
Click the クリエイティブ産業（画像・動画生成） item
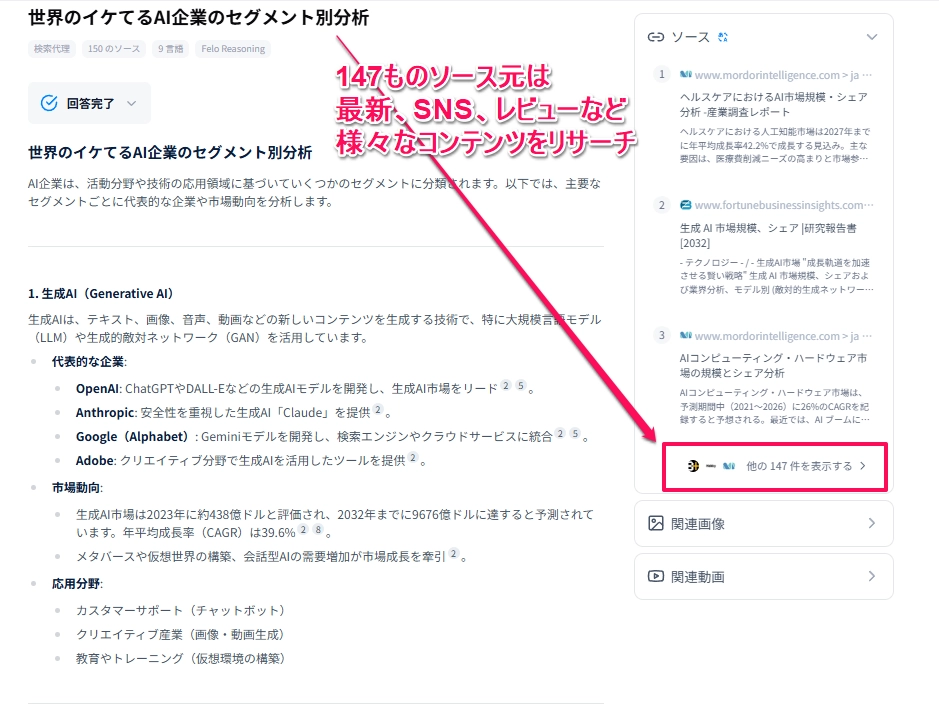tap(183, 635)
